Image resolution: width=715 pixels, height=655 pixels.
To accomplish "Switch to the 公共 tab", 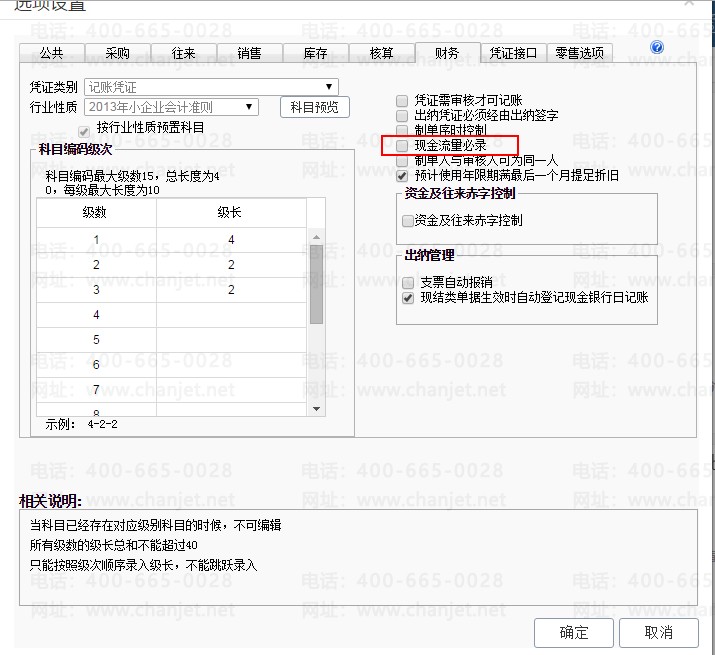I will (x=51, y=53).
